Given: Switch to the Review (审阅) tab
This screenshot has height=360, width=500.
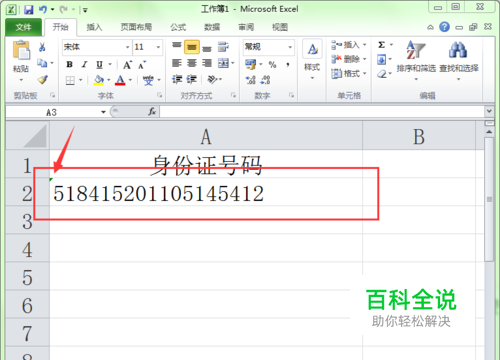Looking at the screenshot, I should pos(246,27).
